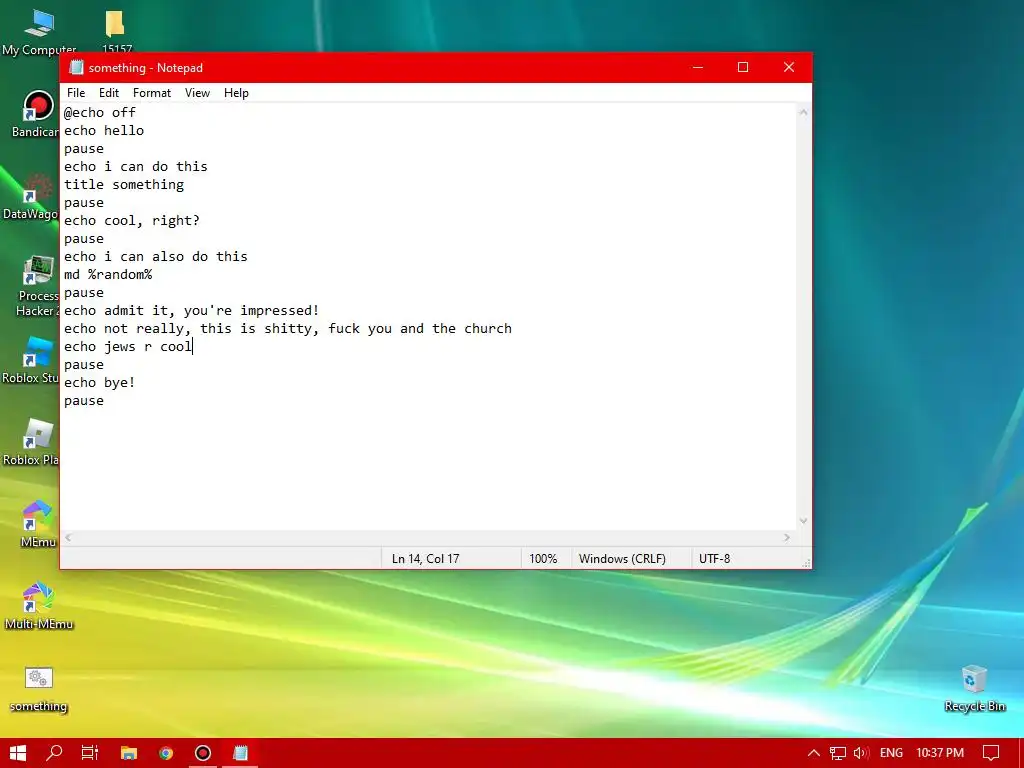1024x768 pixels.
Task: Open the ENG language indicator
Action: click(891, 753)
